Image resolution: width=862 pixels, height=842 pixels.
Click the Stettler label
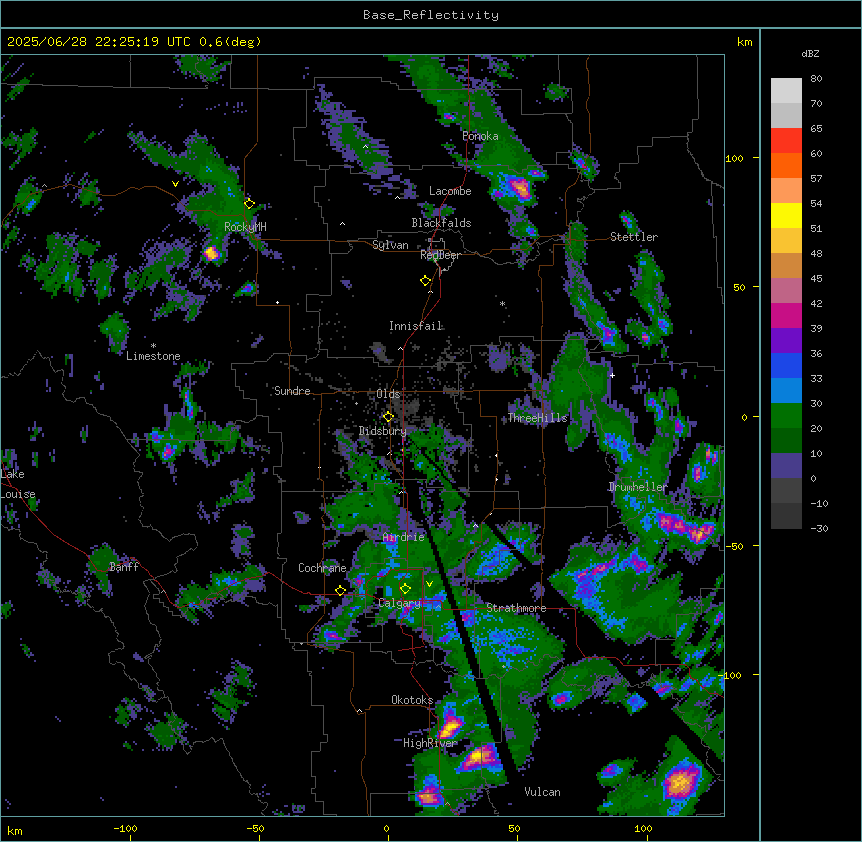[634, 237]
